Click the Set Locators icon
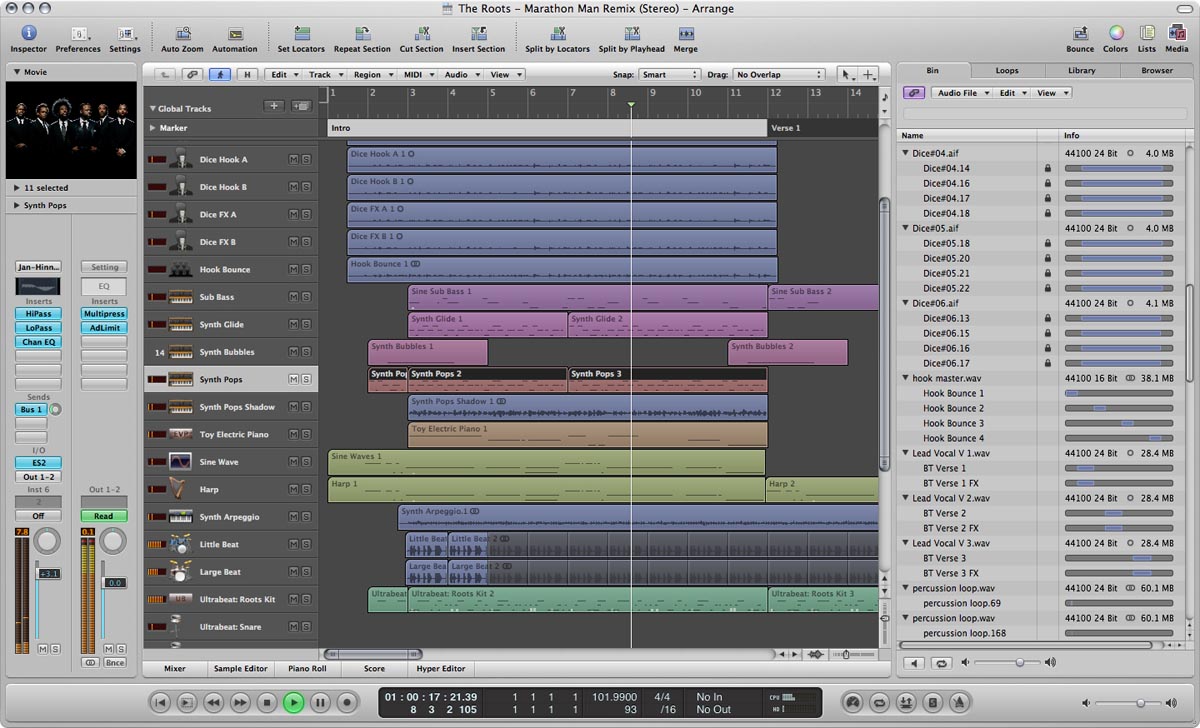Screen dimensions: 1200x728 pyautogui.click(x=301, y=34)
